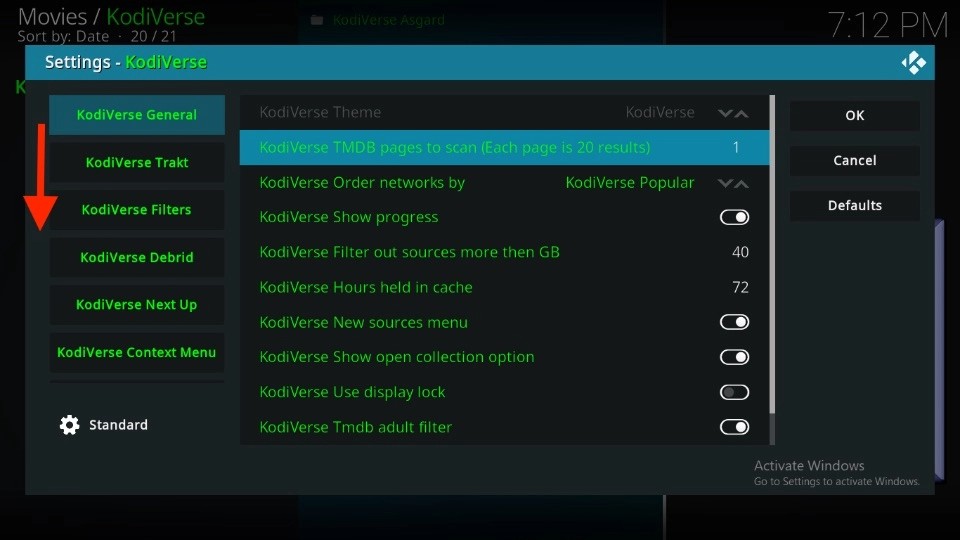Toggle KodiVerse Show progress switch
This screenshot has height=540, width=960.
coord(734,217)
